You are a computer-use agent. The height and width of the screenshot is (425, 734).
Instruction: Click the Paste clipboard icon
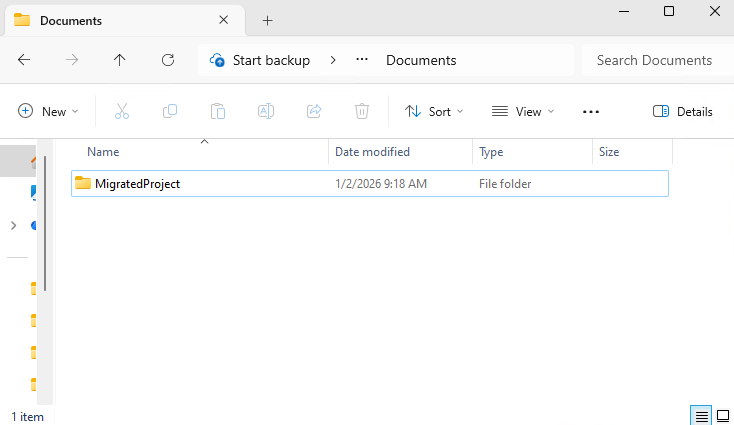(x=218, y=111)
